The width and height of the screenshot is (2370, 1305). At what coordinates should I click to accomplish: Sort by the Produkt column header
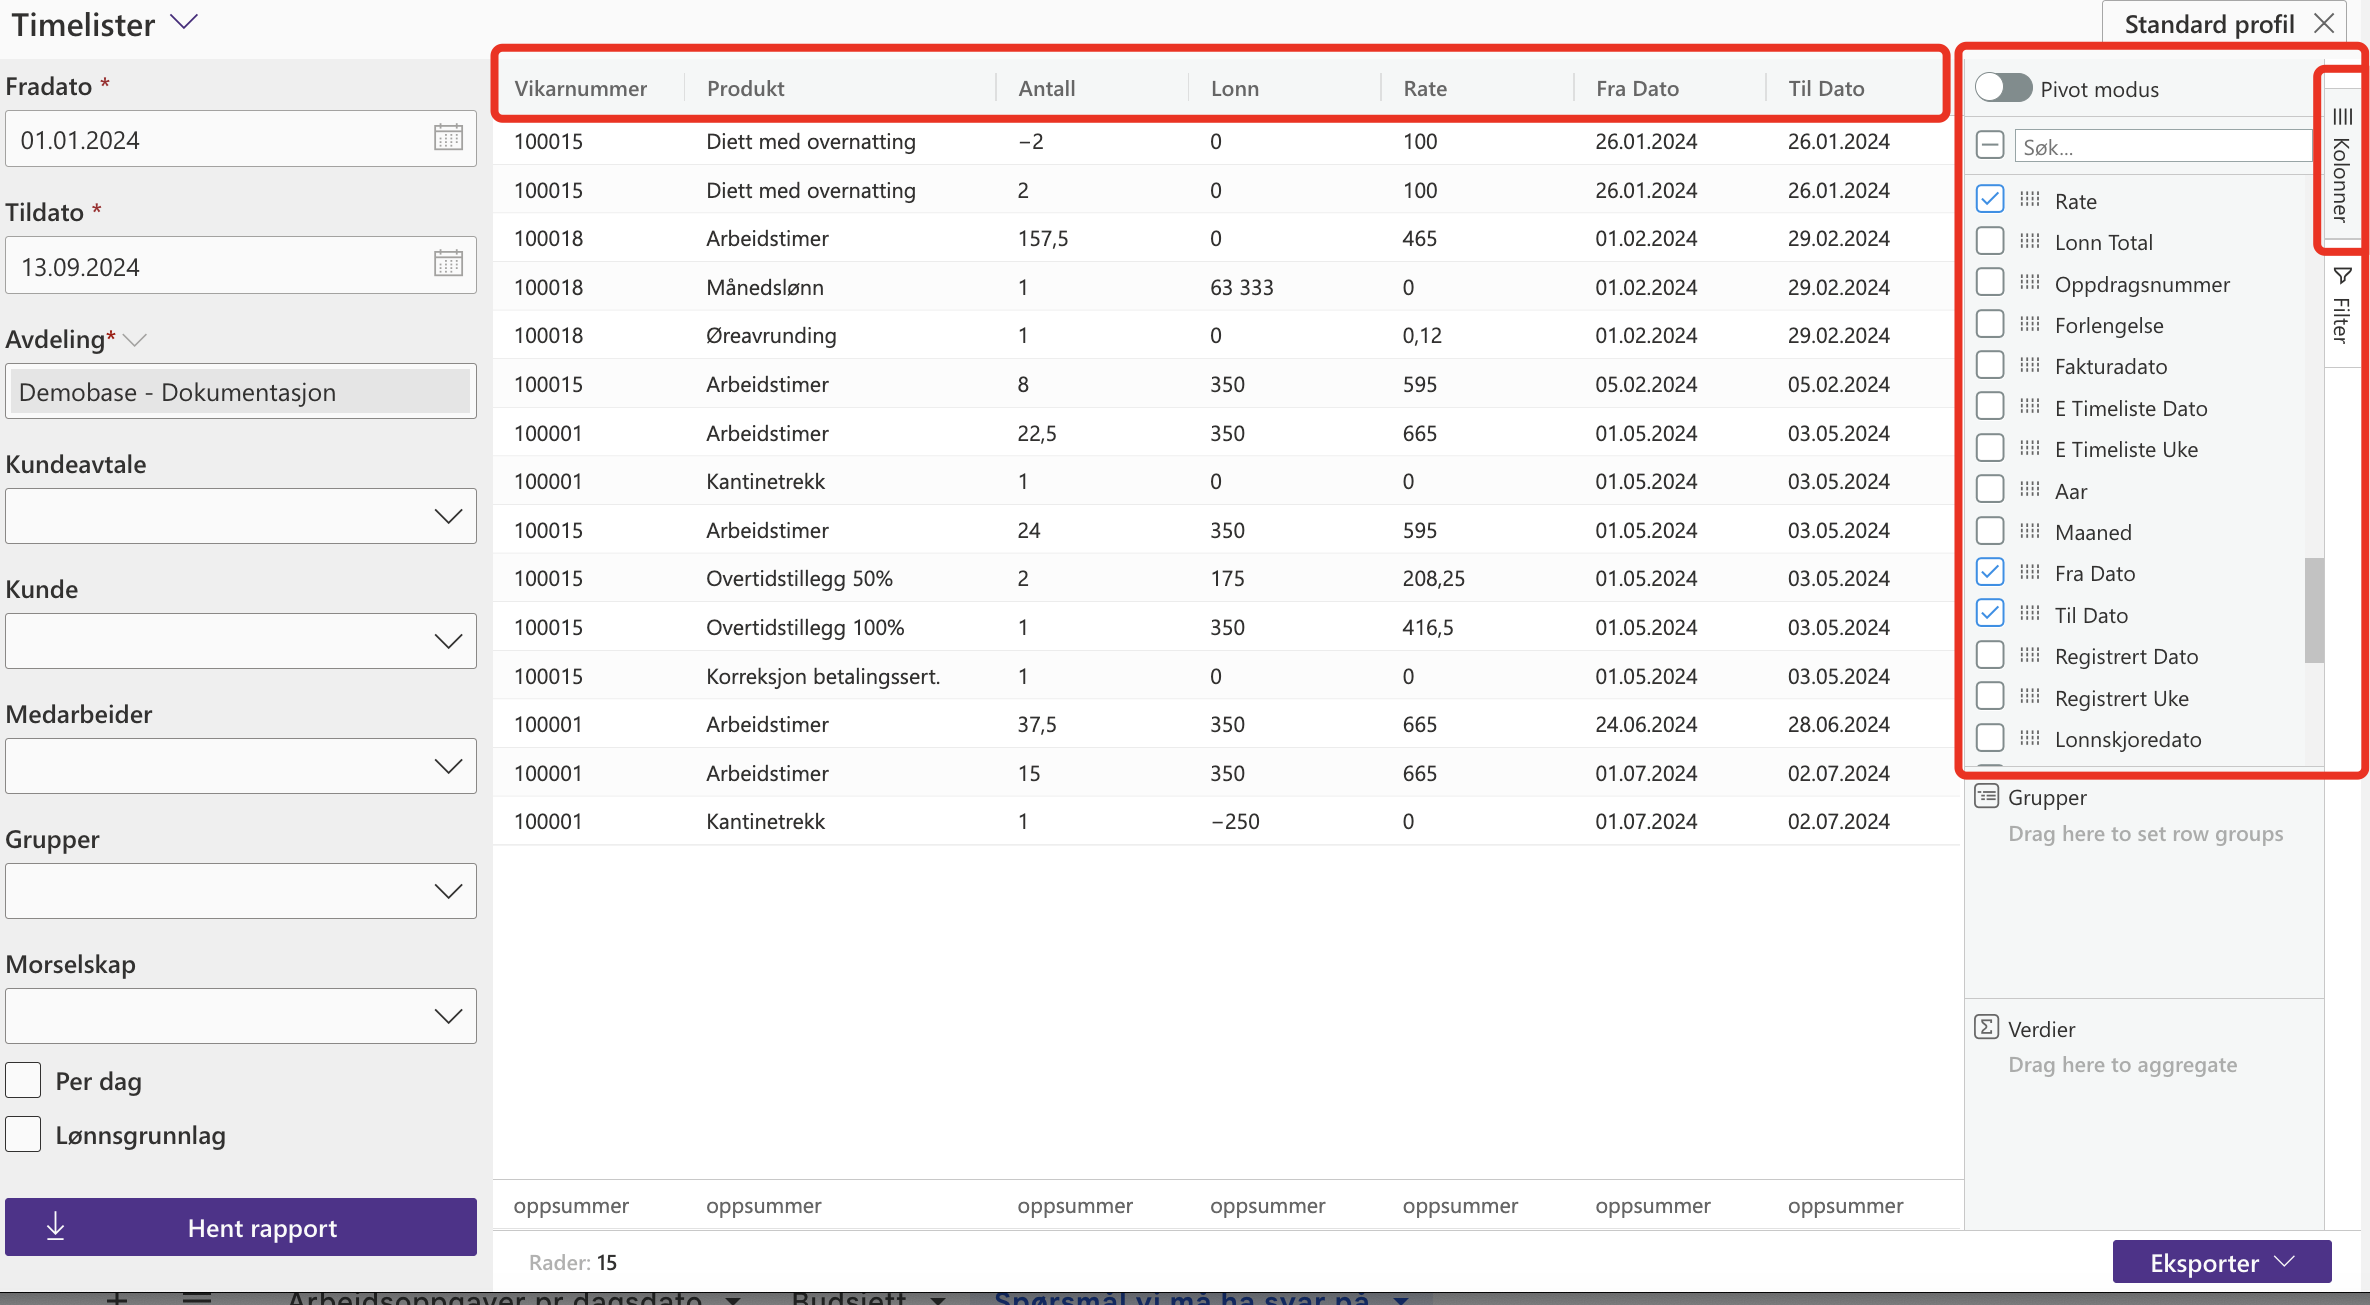(746, 88)
